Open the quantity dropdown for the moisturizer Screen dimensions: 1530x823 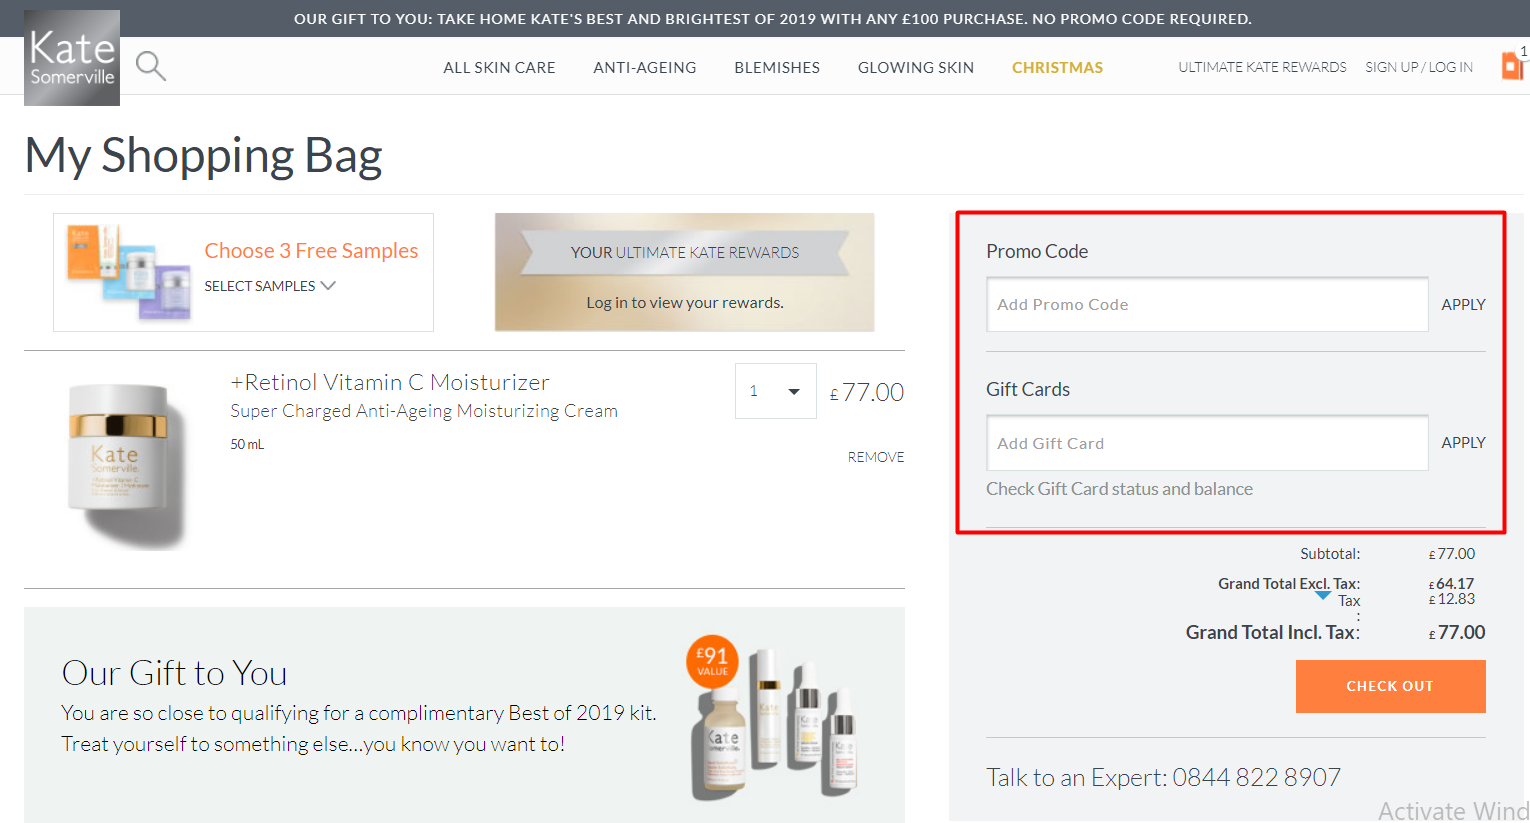(775, 390)
